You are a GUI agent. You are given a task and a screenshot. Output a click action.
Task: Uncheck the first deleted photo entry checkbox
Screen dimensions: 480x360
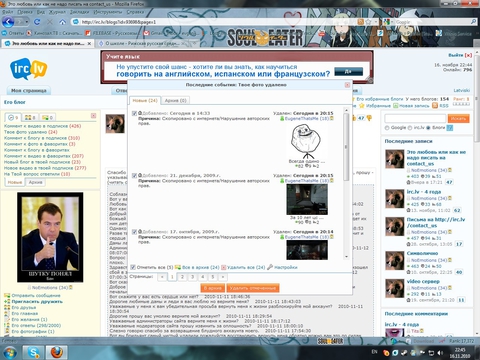pyautogui.click(x=134, y=113)
